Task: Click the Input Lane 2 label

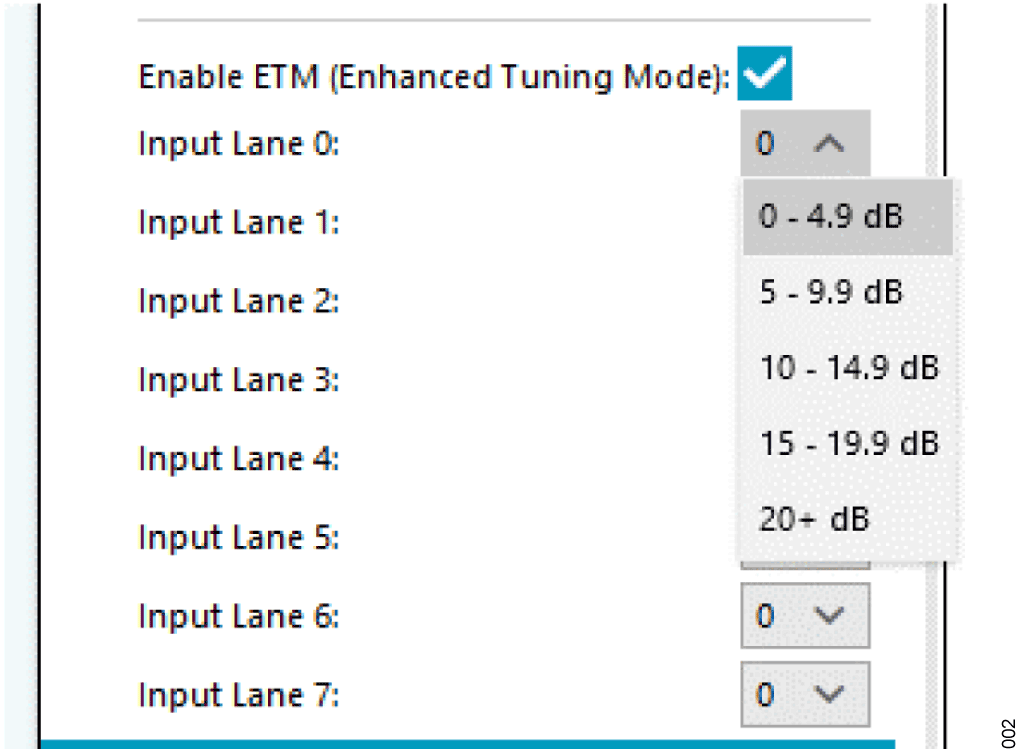Action: tap(239, 301)
